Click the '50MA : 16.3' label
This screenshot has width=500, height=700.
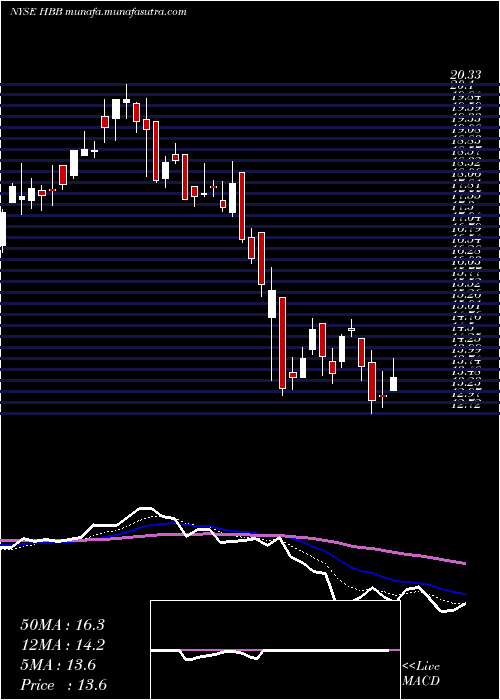[x=62, y=625]
